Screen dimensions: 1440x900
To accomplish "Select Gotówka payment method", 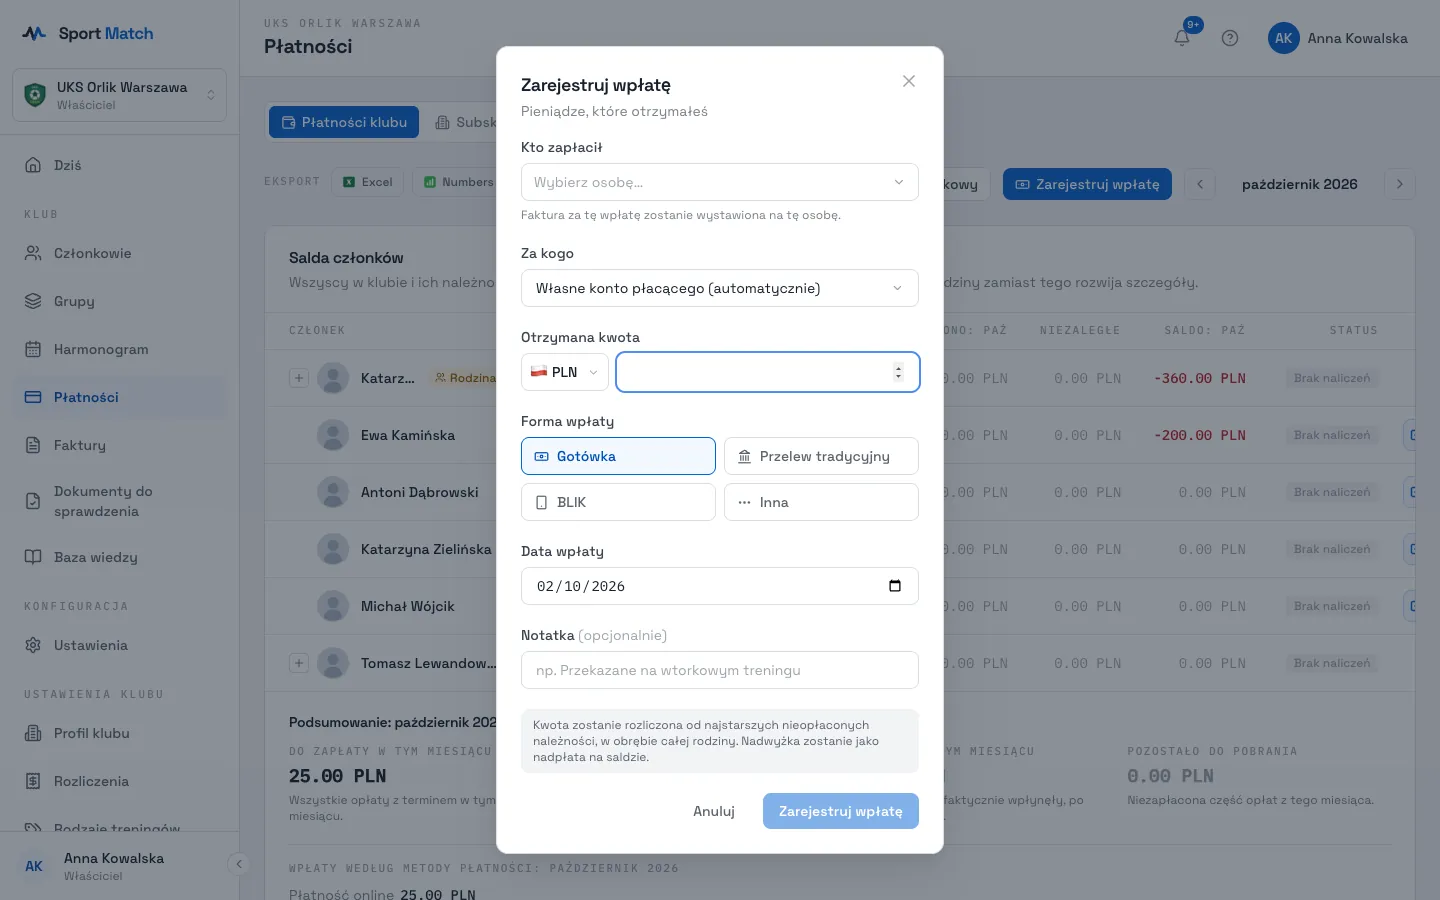I will pyautogui.click(x=618, y=456).
